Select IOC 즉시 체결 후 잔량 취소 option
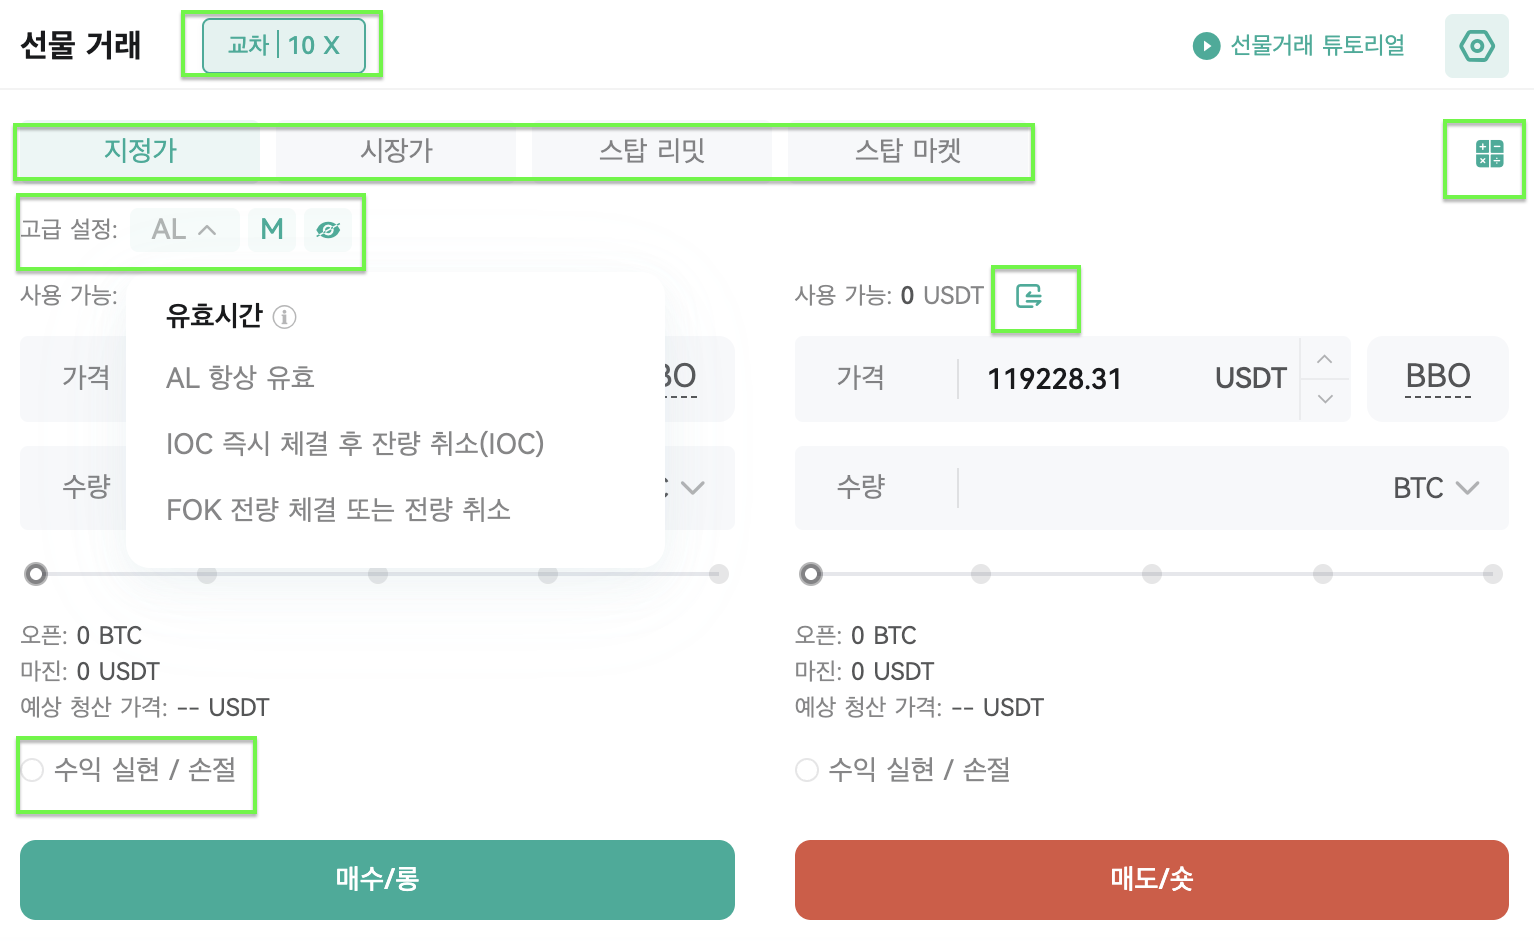The image size is (1534, 942). (355, 444)
